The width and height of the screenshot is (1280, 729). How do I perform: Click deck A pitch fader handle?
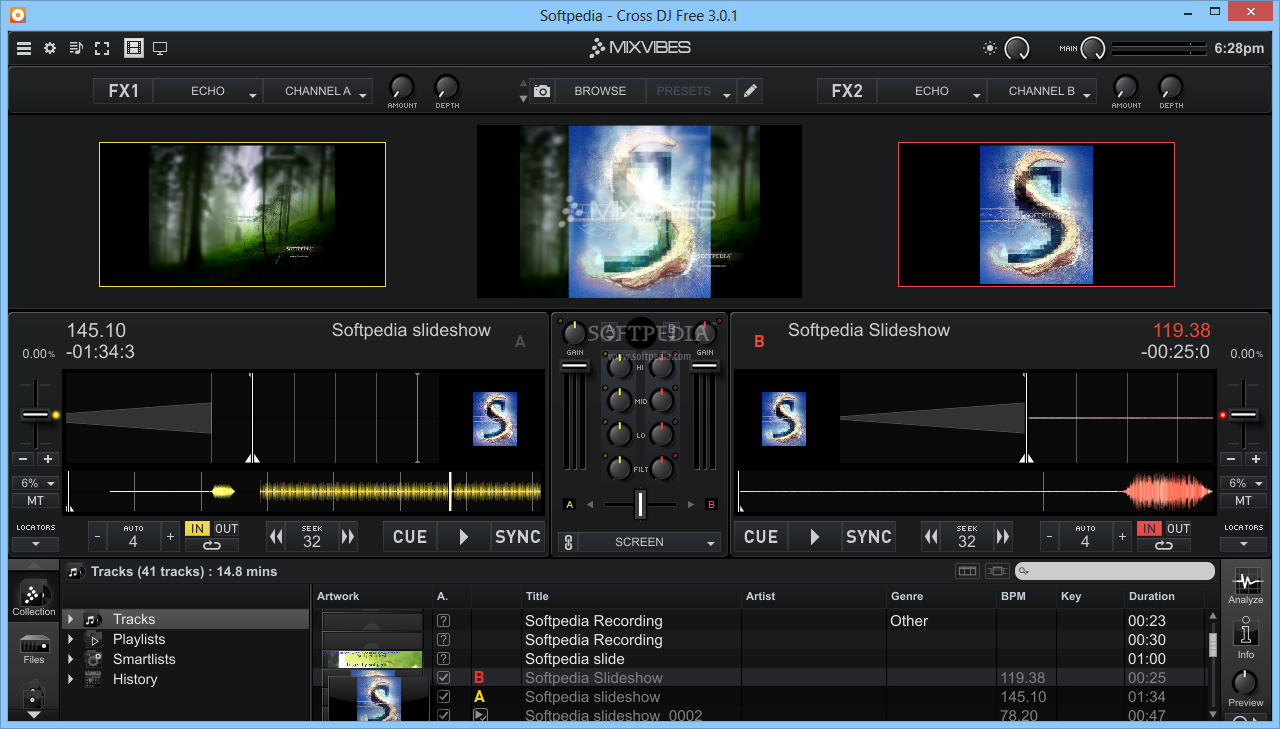point(35,415)
